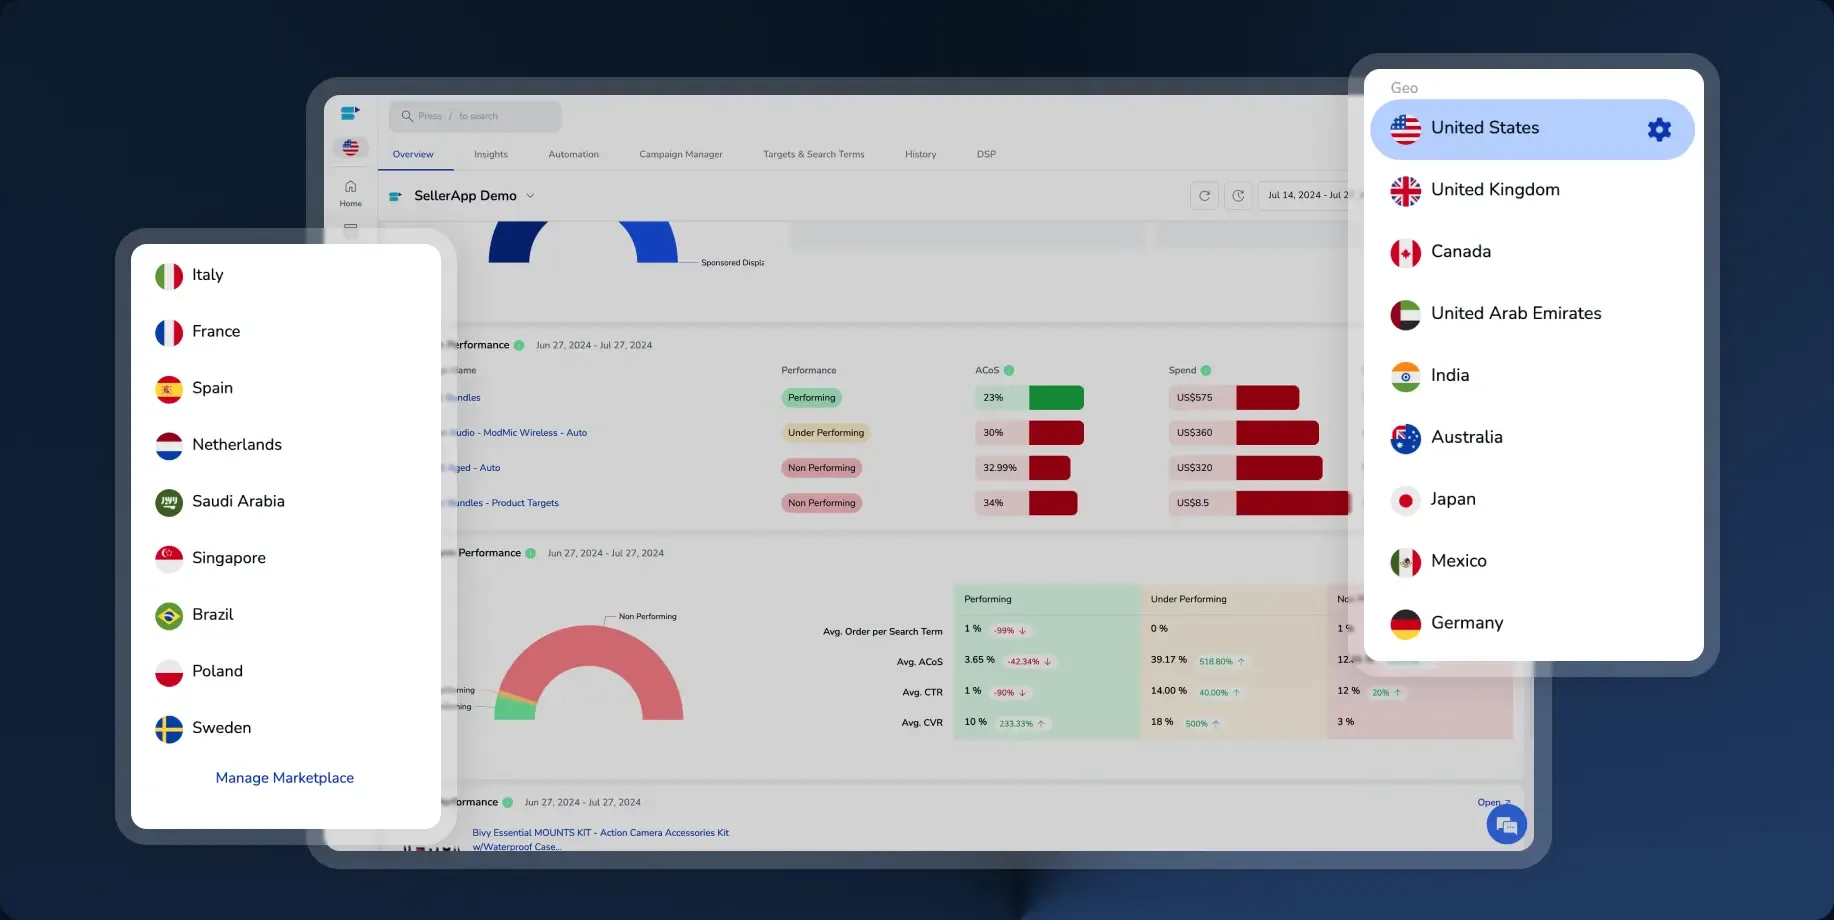The height and width of the screenshot is (920, 1834).
Task: Choose the Poland flag icon
Action: (169, 673)
